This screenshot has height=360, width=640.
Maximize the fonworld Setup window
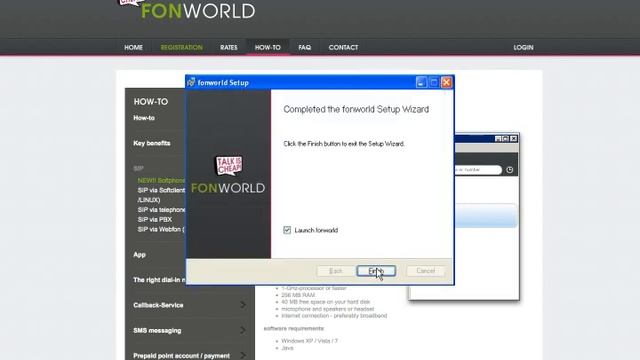click(434, 82)
